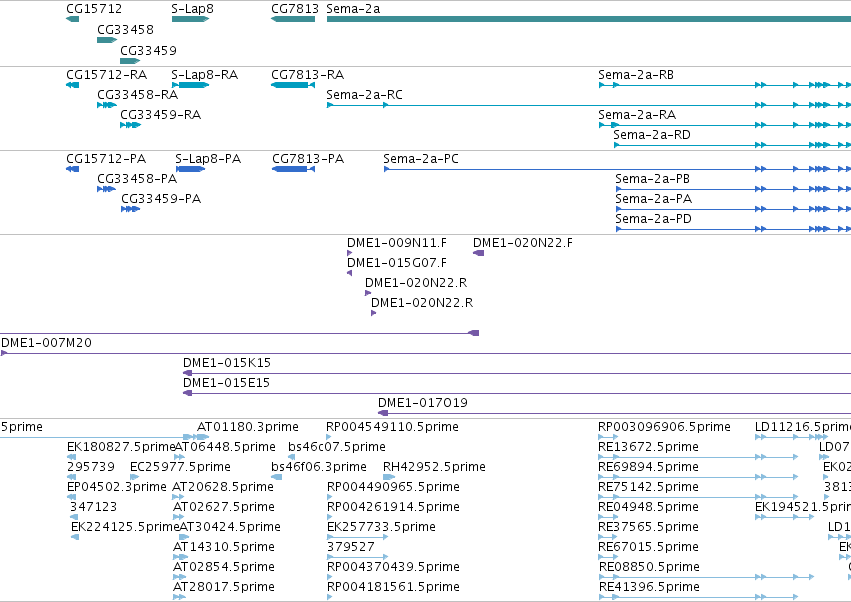The image size is (851, 602).
Task: Click the 347123 EST label
Action: coord(93,507)
